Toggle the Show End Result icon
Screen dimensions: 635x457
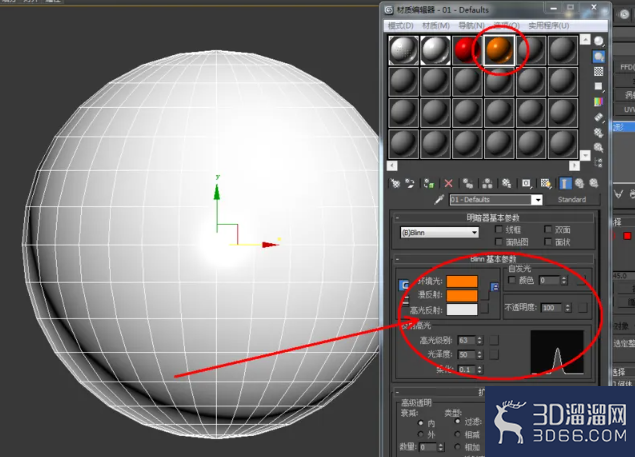coord(565,184)
